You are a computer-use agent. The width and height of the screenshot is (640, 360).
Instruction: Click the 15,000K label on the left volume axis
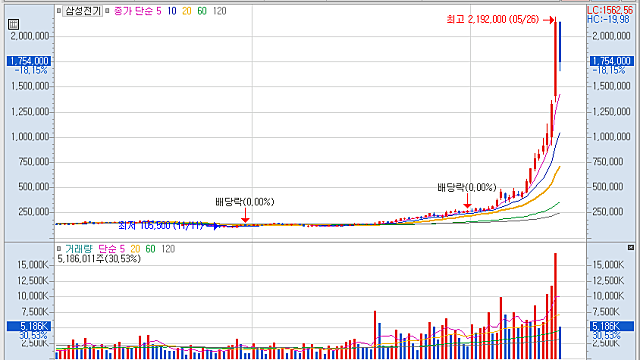[32, 265]
